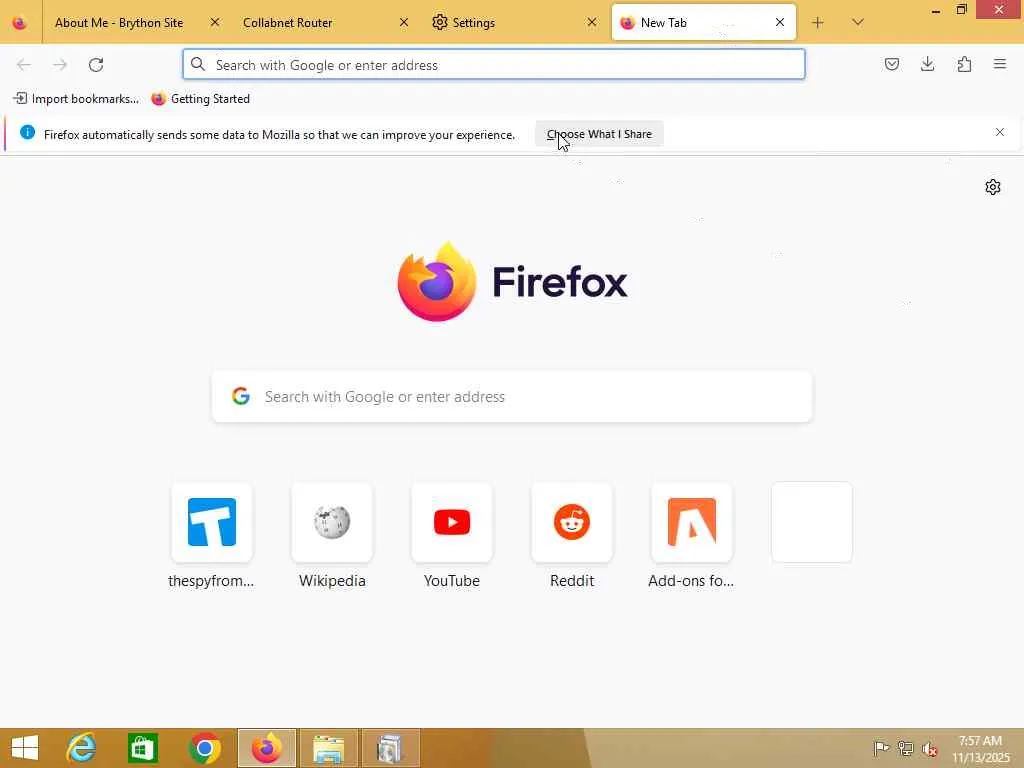Click the empty shortcut tile
This screenshot has width=1024, height=768.
812,522
